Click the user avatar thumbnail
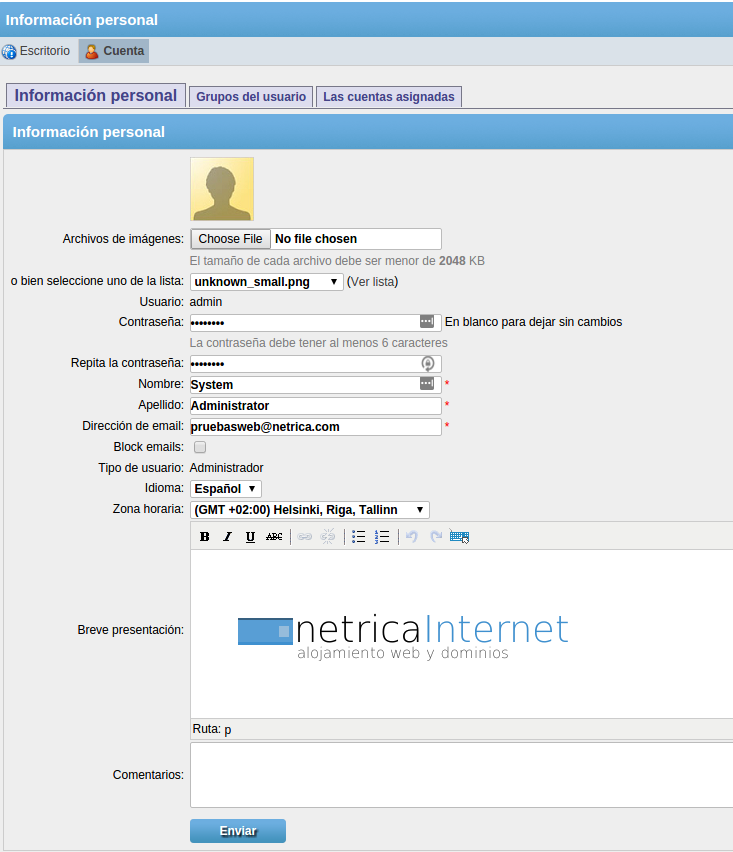The height and width of the screenshot is (852, 733). tap(222, 189)
